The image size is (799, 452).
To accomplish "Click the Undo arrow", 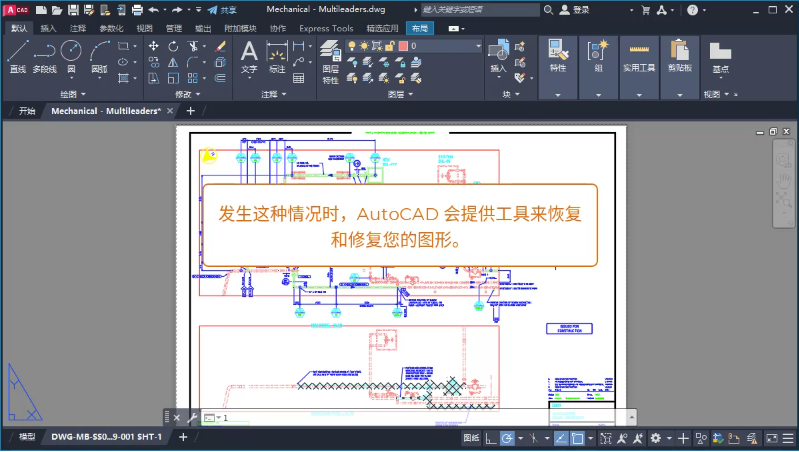I will coord(153,10).
